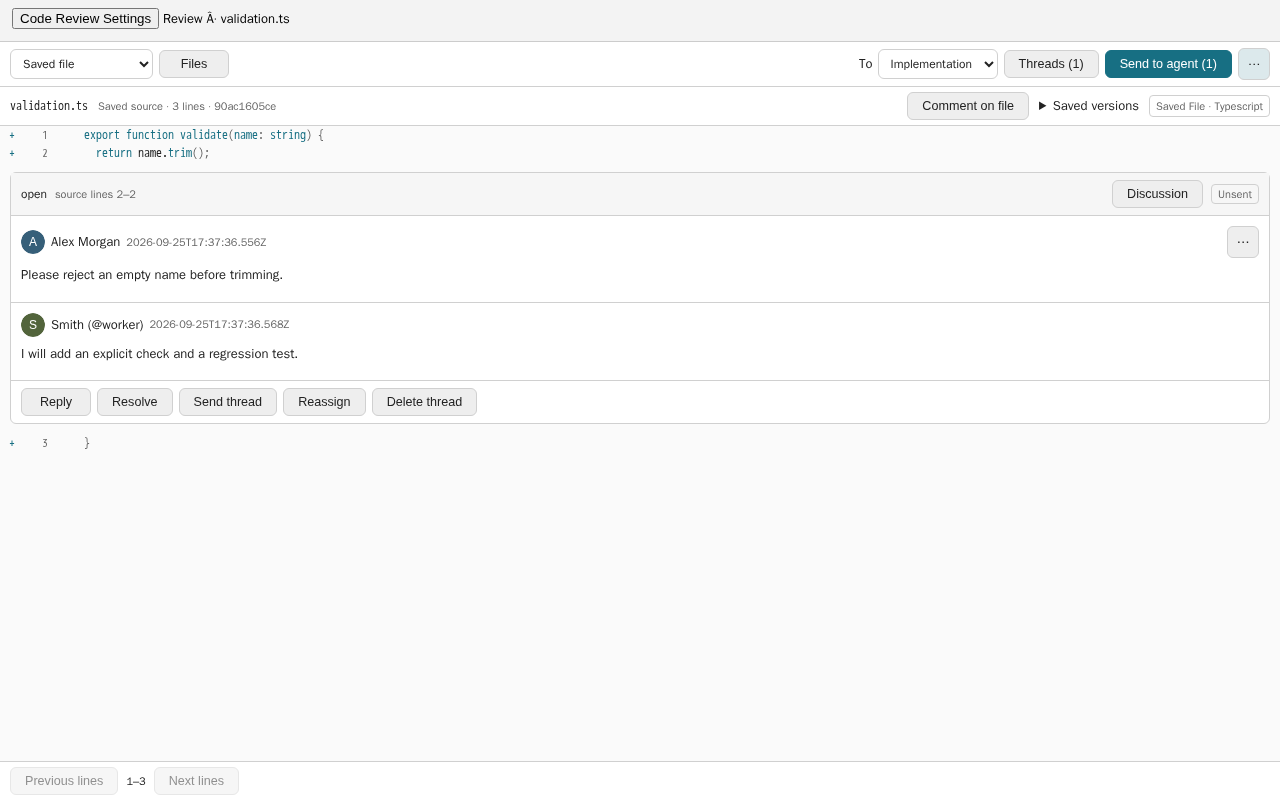Reassign the thread
The width and height of the screenshot is (1280, 800).
[x=324, y=402]
